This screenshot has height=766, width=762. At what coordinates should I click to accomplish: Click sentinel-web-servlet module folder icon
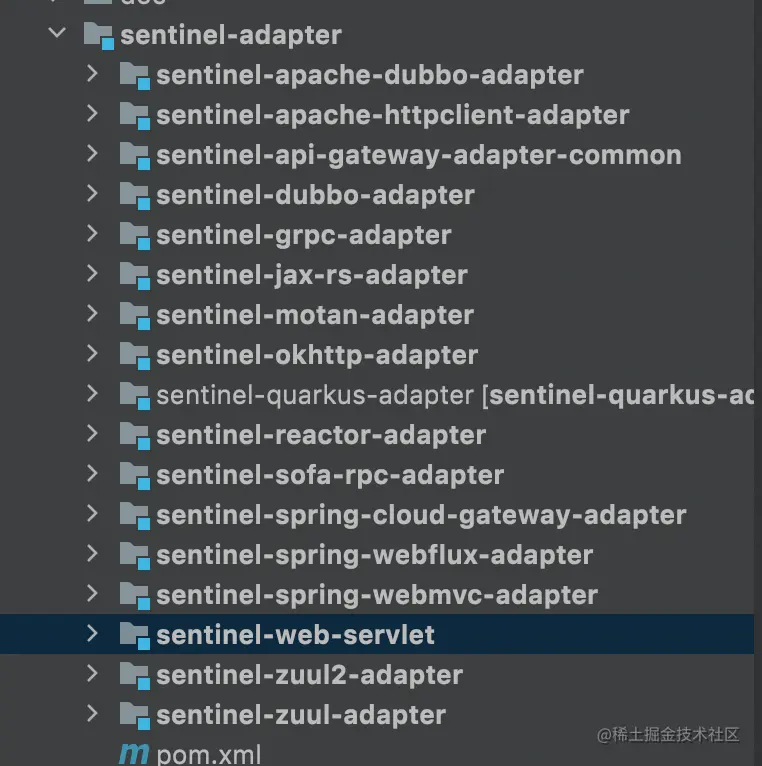[x=134, y=635]
